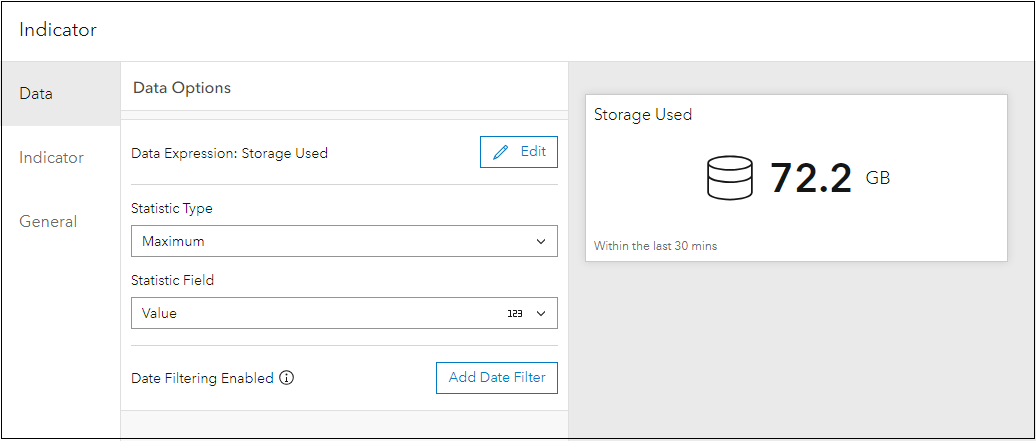Click the Data Options section header

182,88
